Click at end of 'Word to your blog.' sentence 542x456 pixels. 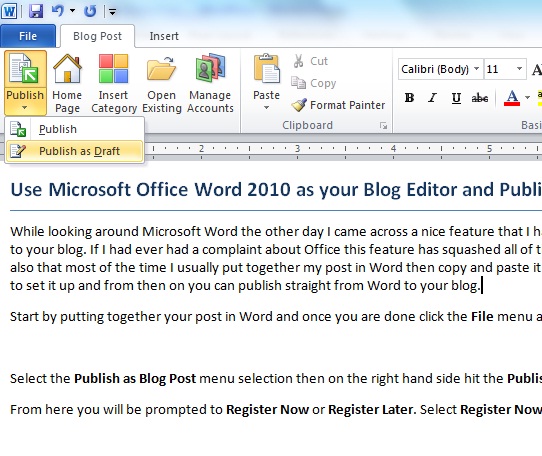(x=481, y=286)
